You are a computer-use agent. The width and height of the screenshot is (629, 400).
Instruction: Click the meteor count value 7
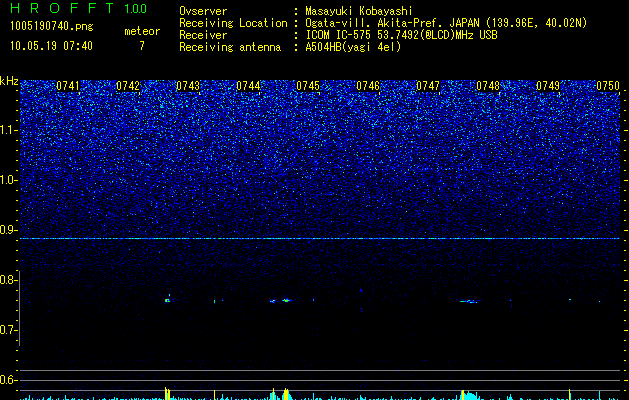(142, 46)
